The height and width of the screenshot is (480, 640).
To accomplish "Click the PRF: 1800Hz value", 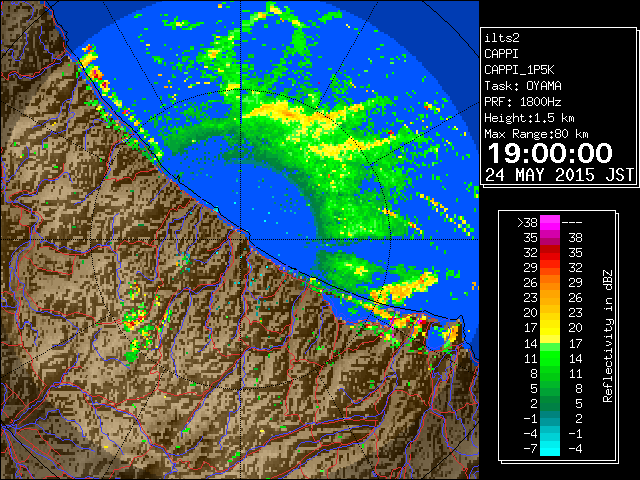I will (523, 102).
